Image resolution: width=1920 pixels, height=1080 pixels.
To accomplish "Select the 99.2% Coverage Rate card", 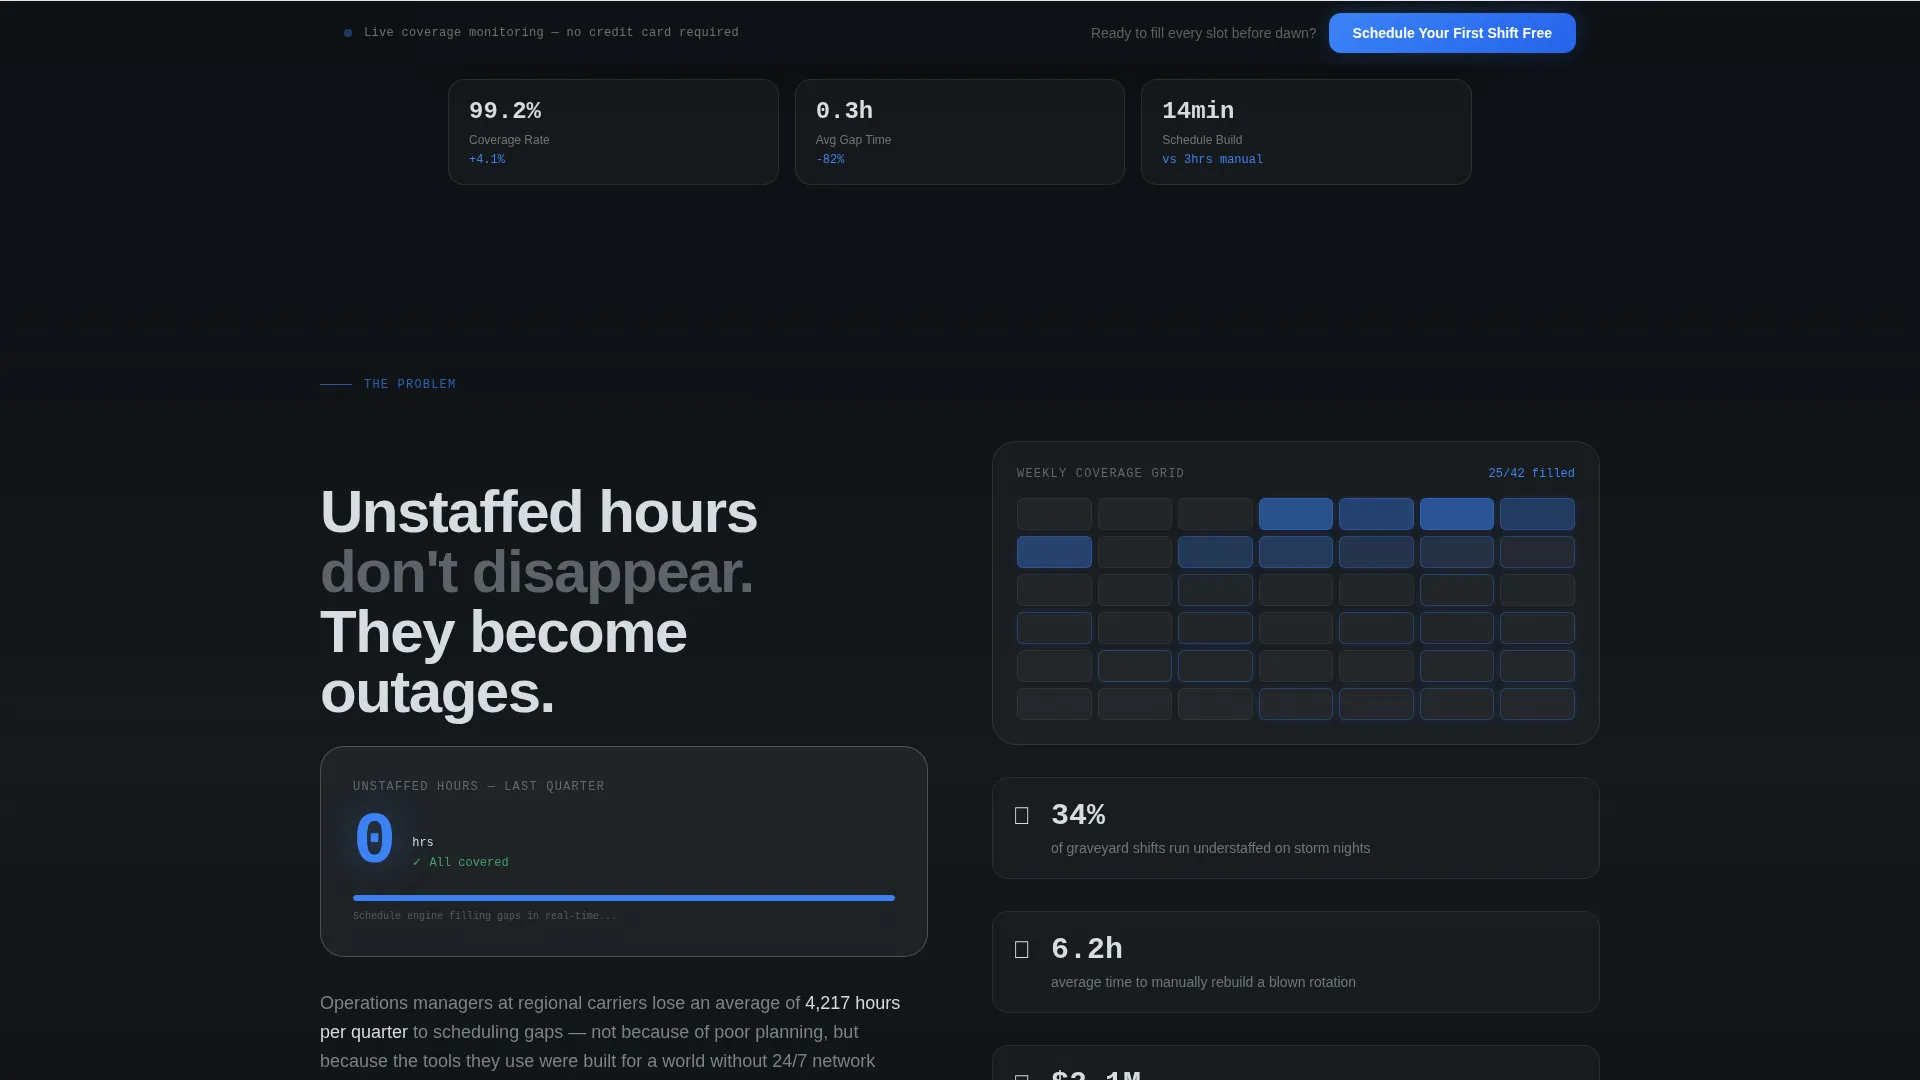I will click(613, 132).
